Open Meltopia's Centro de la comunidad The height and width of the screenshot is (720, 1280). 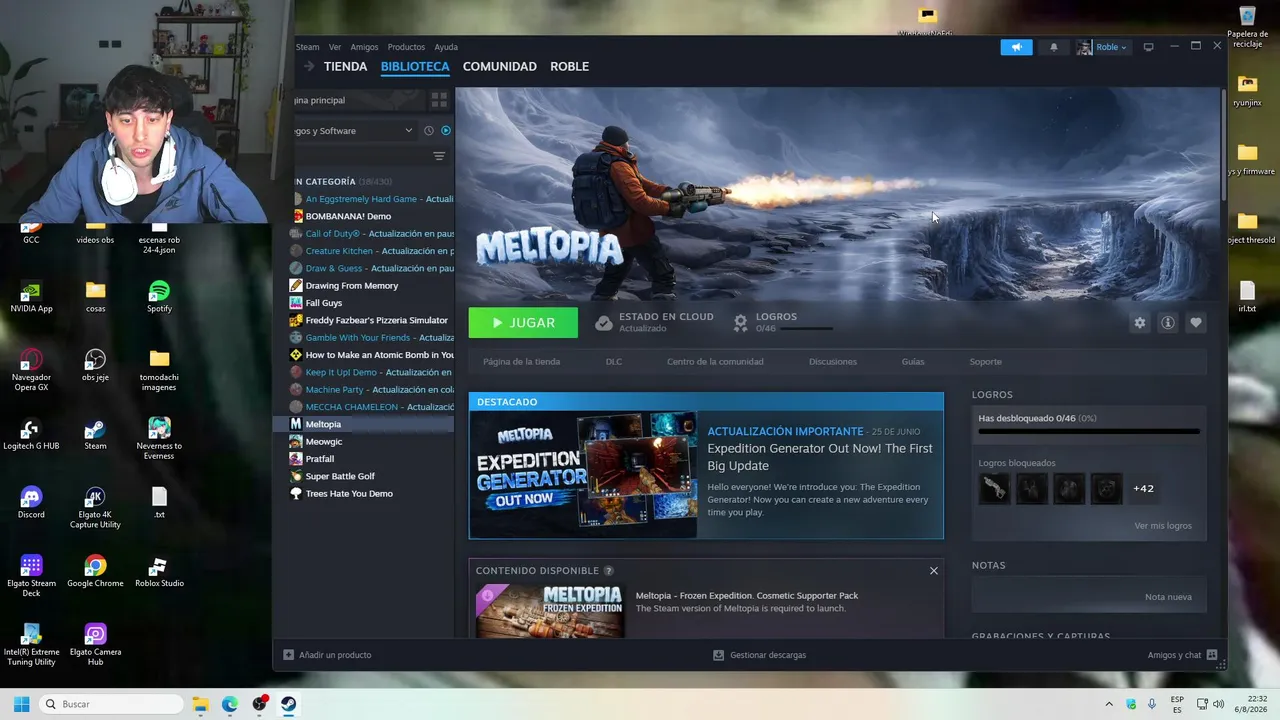point(715,362)
